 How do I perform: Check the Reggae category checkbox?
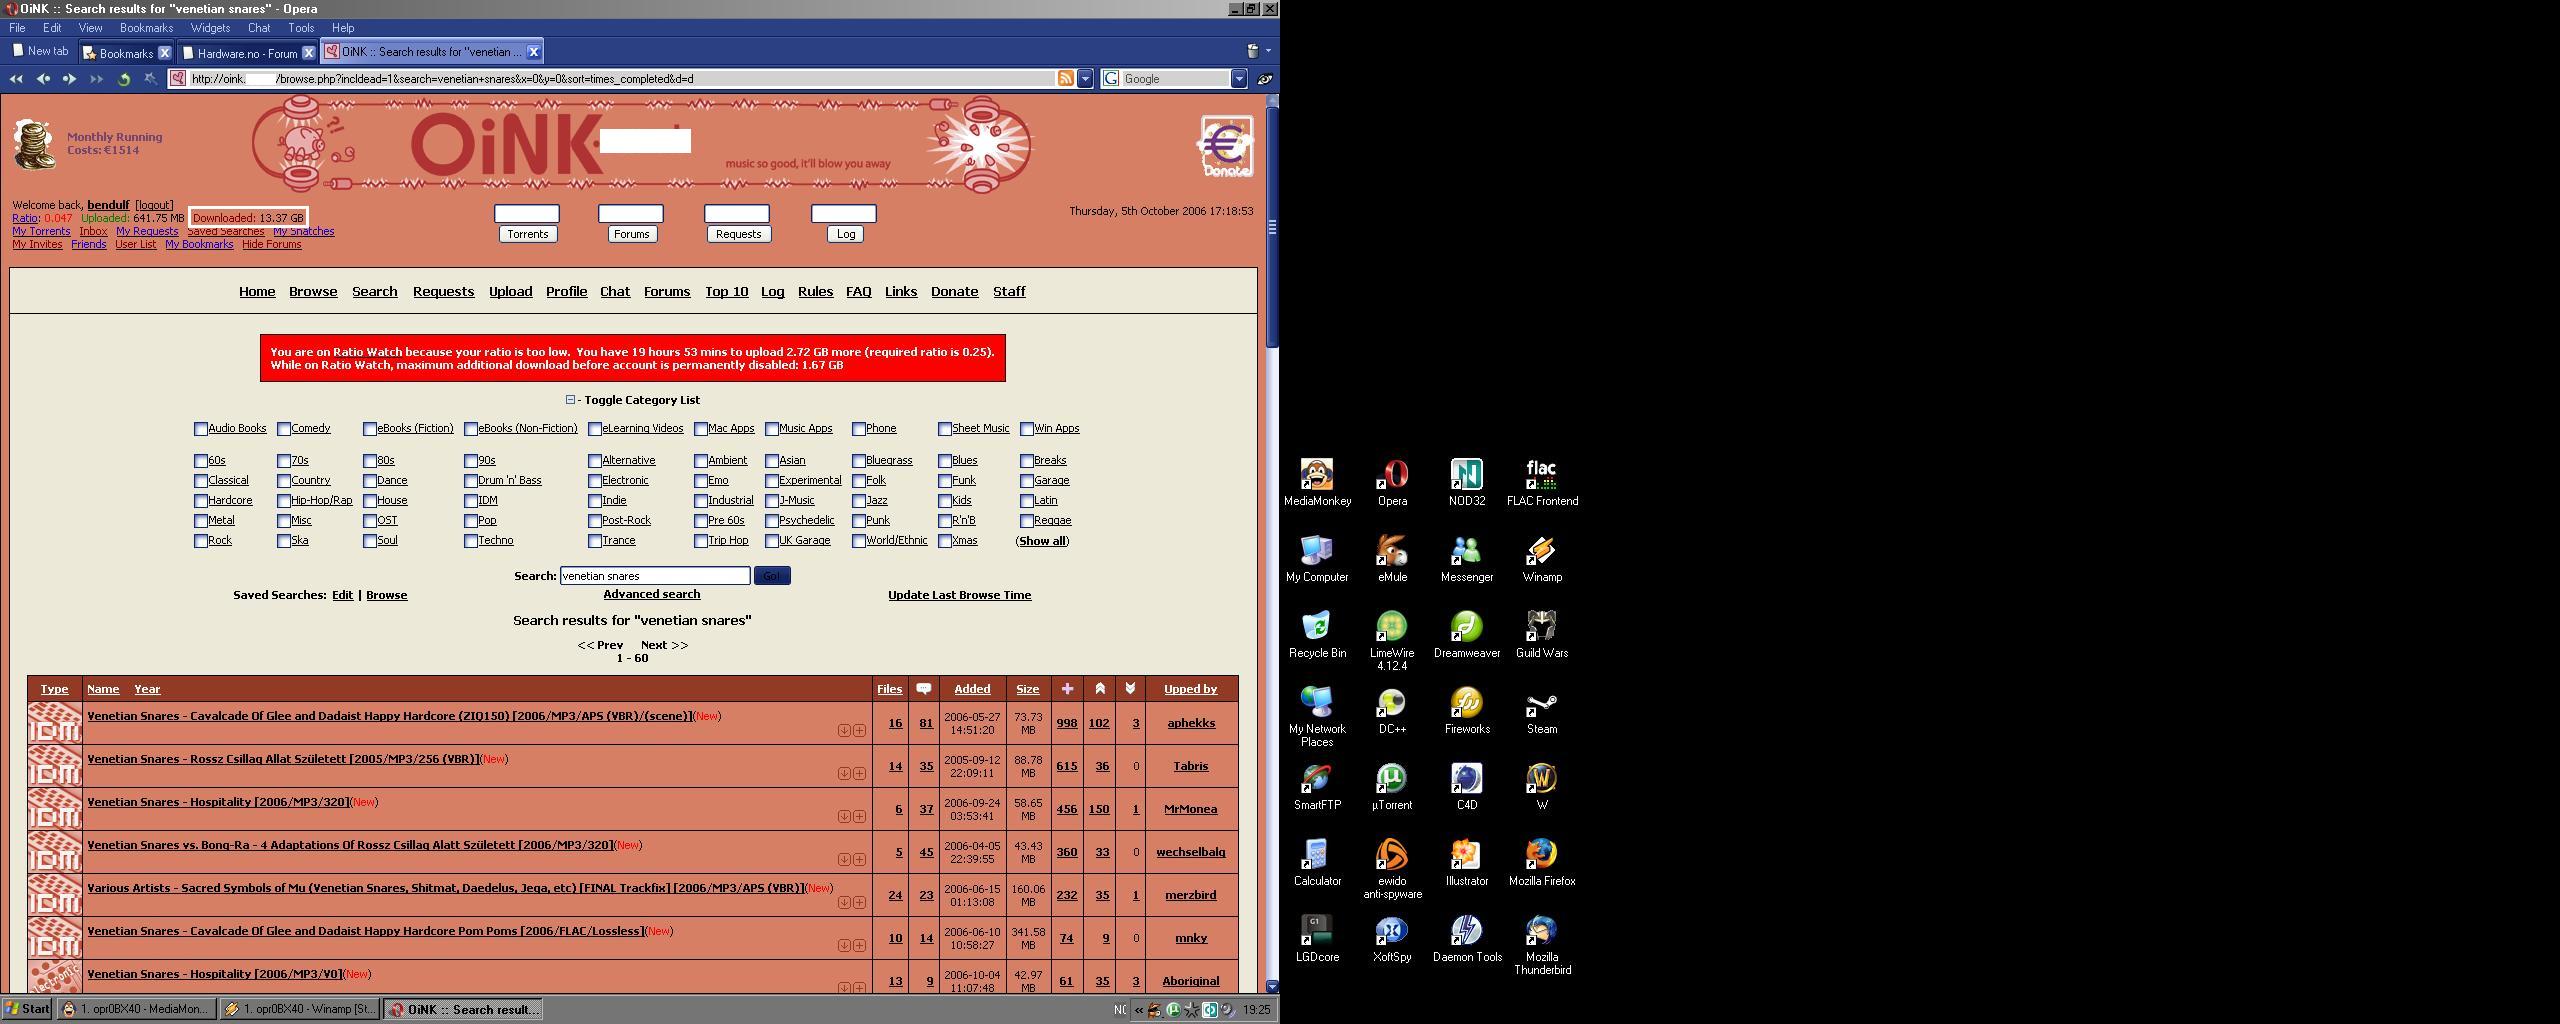pyautogui.click(x=1027, y=521)
